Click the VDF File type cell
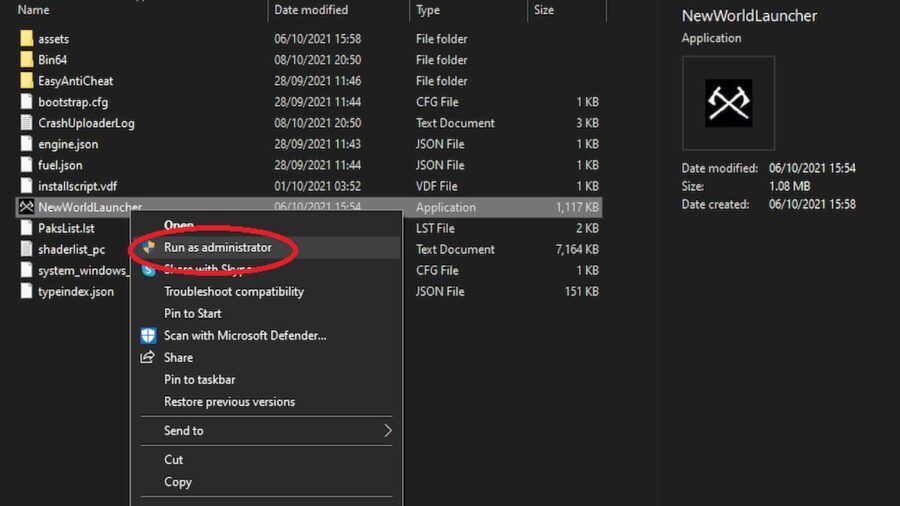This screenshot has height=506, width=900. [x=436, y=186]
